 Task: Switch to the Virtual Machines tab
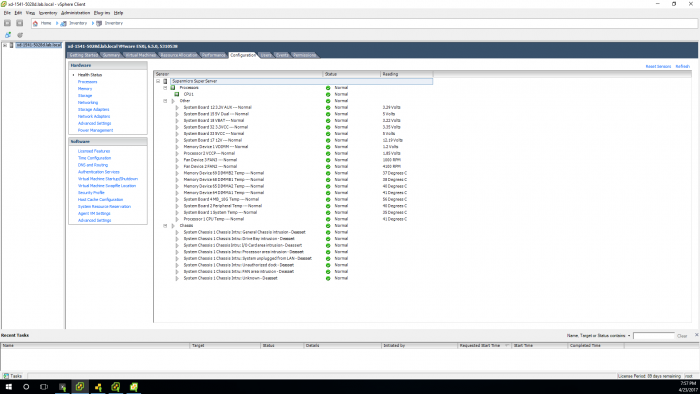pos(140,55)
